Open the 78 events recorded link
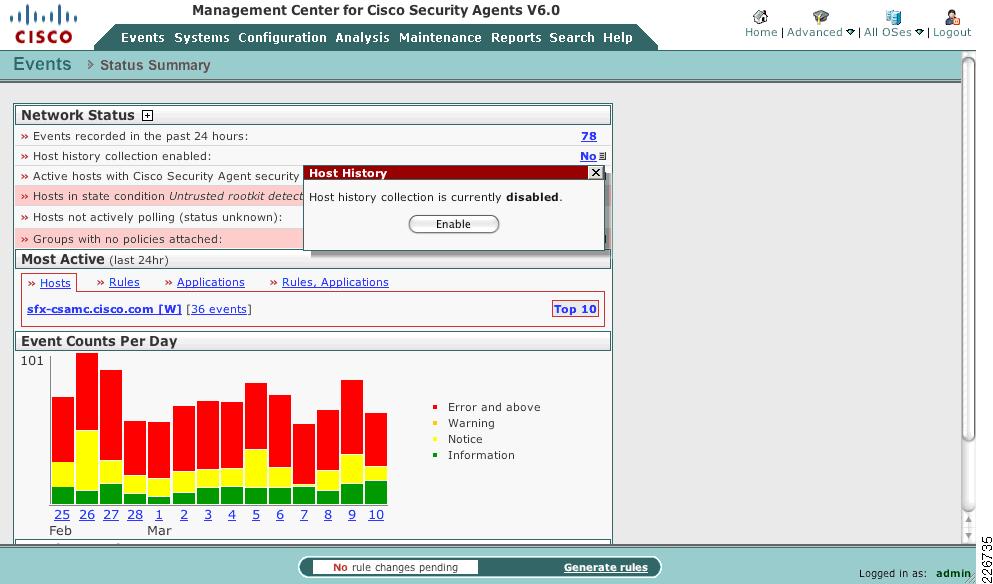 588,136
